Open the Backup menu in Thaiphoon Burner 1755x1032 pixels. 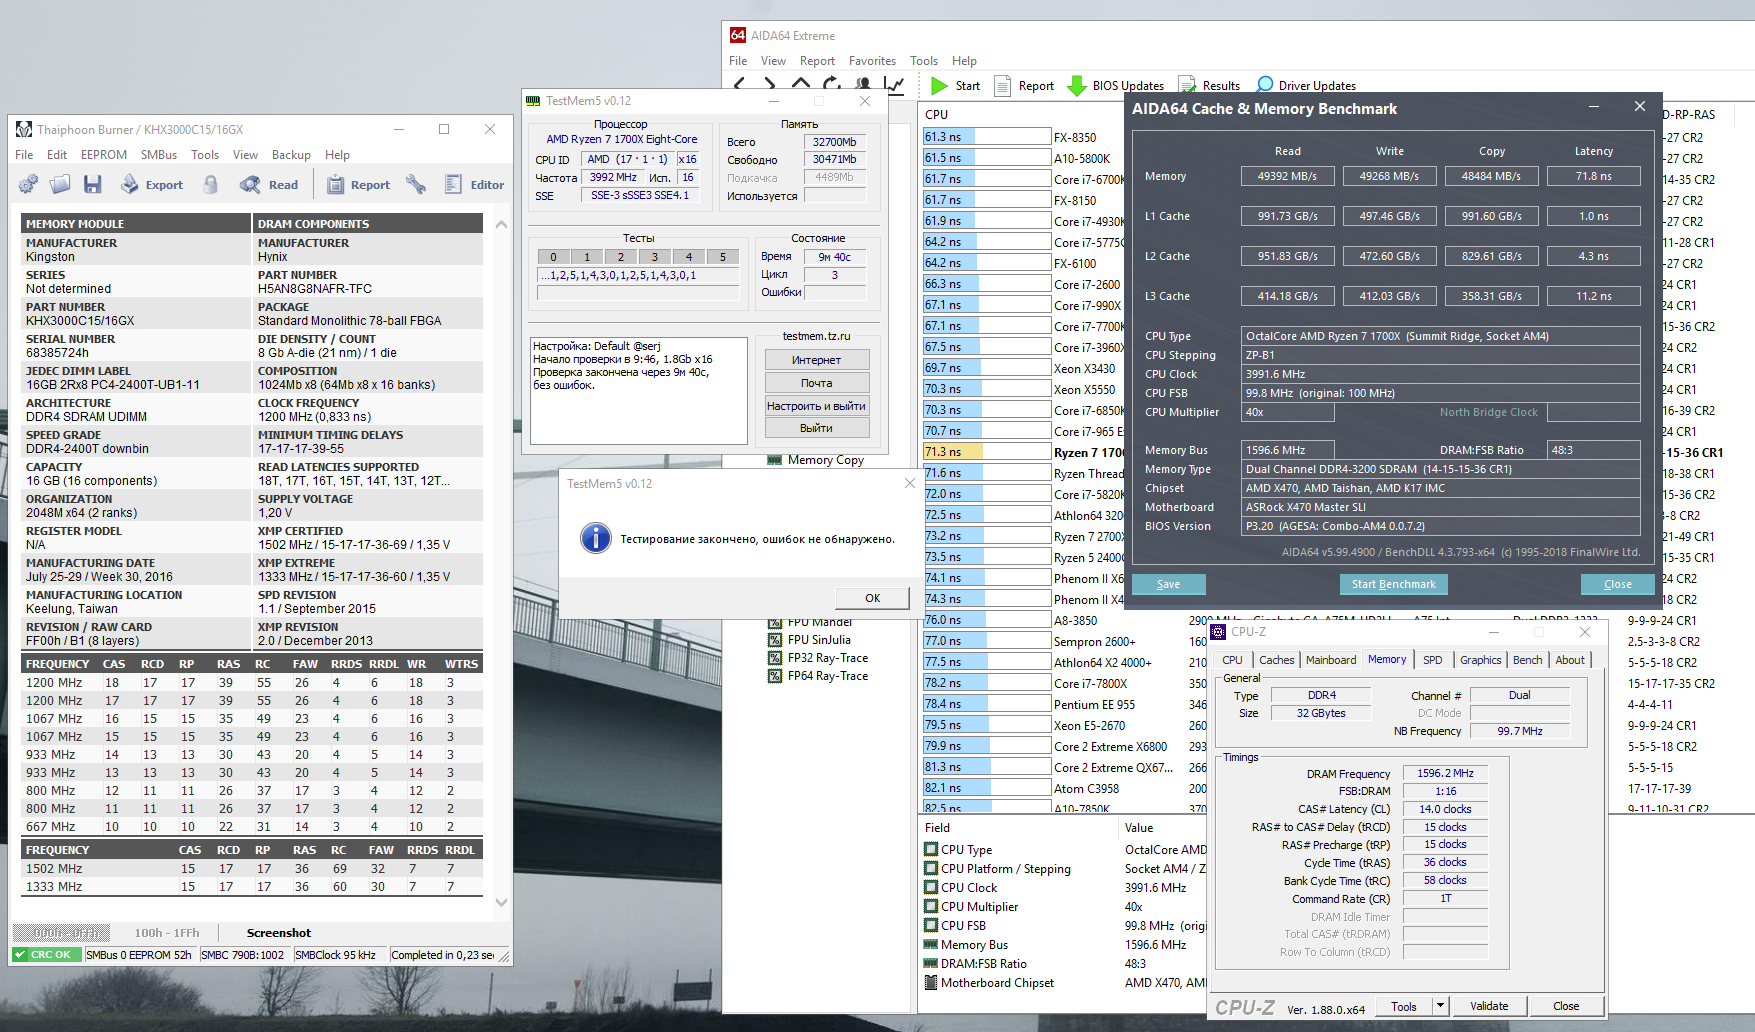click(x=291, y=155)
